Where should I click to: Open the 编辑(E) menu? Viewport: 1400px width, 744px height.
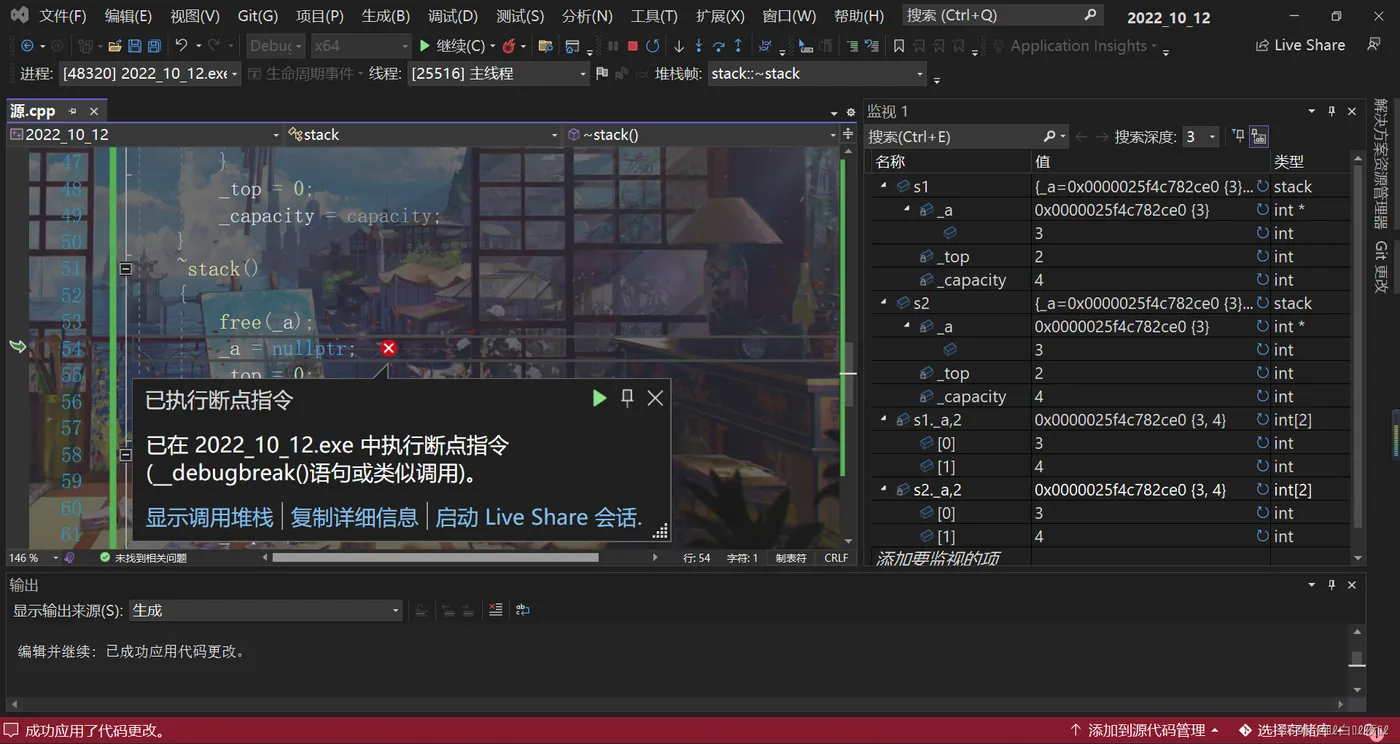point(128,16)
